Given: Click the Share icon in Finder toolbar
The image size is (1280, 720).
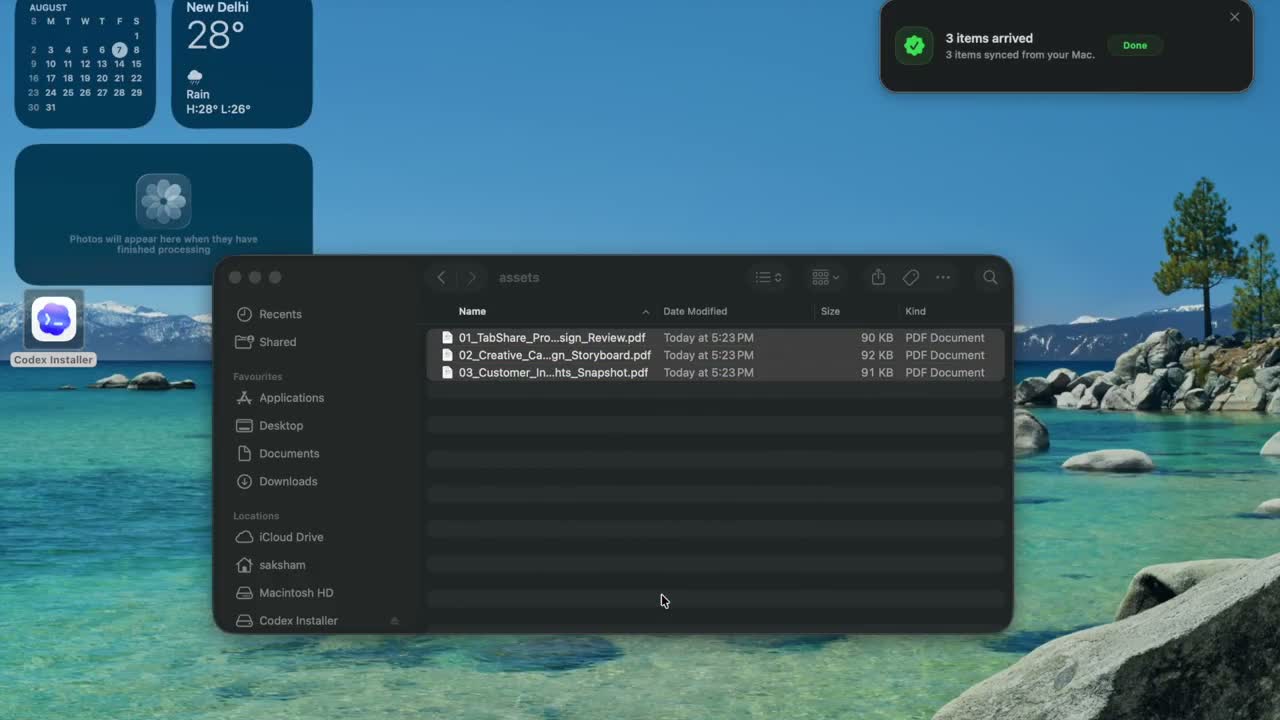Looking at the screenshot, I should [x=878, y=277].
